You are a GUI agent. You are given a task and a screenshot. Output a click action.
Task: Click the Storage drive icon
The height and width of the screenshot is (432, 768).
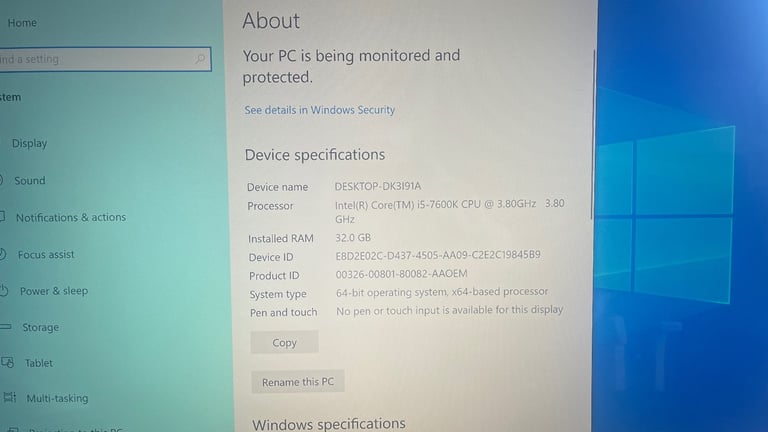(x=5, y=327)
